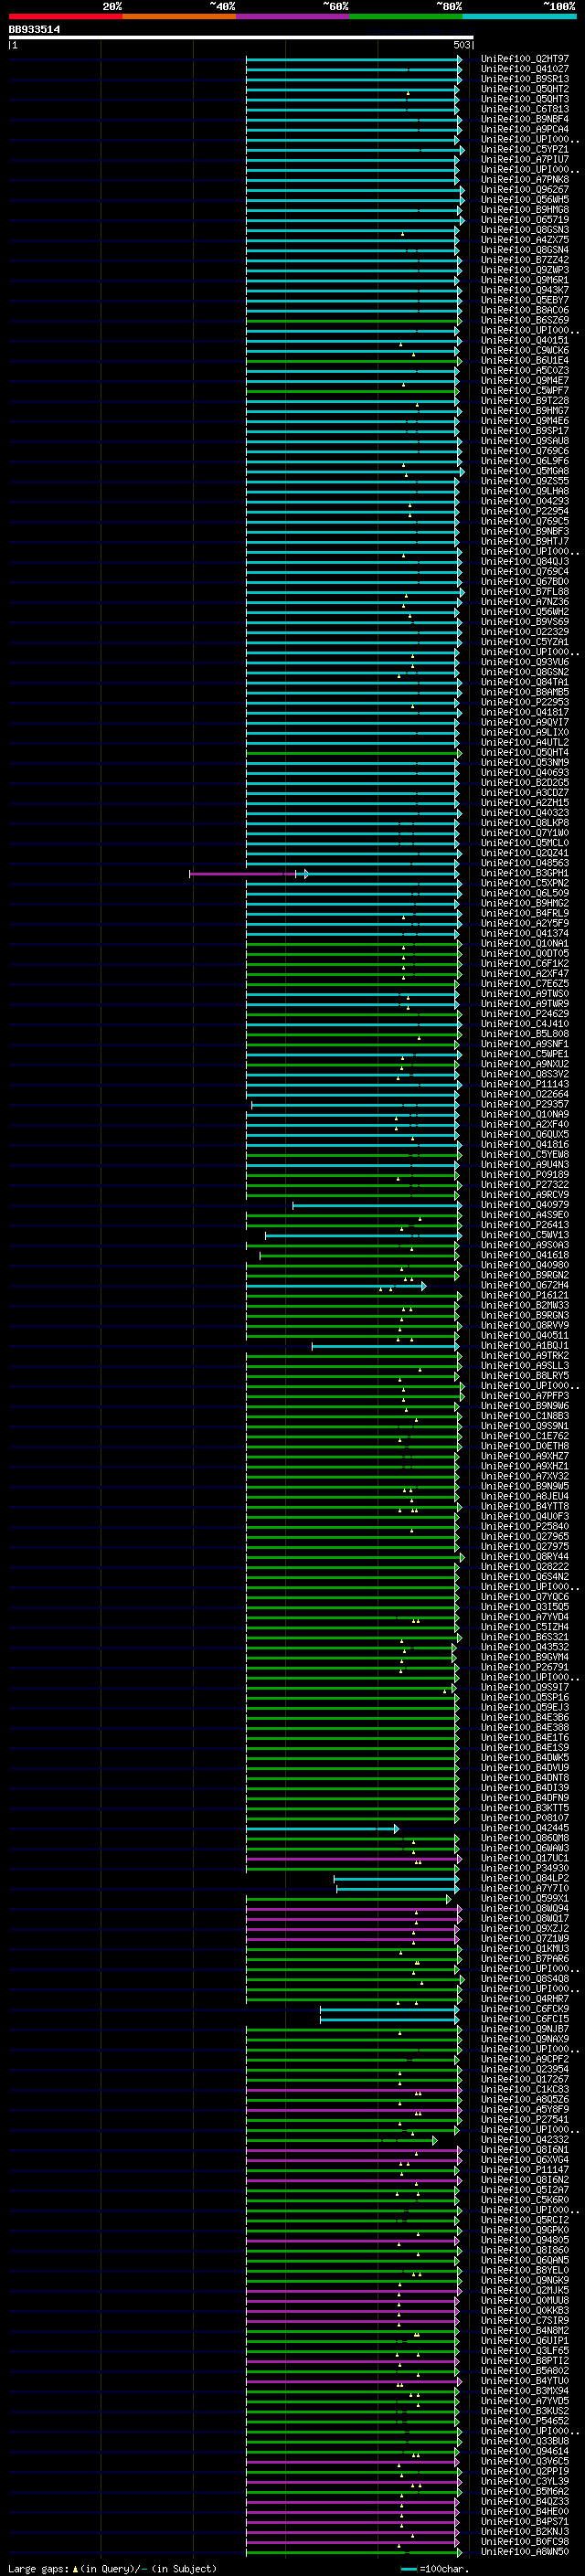Select hit label UniRef100_Q41618
The height and width of the screenshot is (2576, 585).
pos(524,1255)
